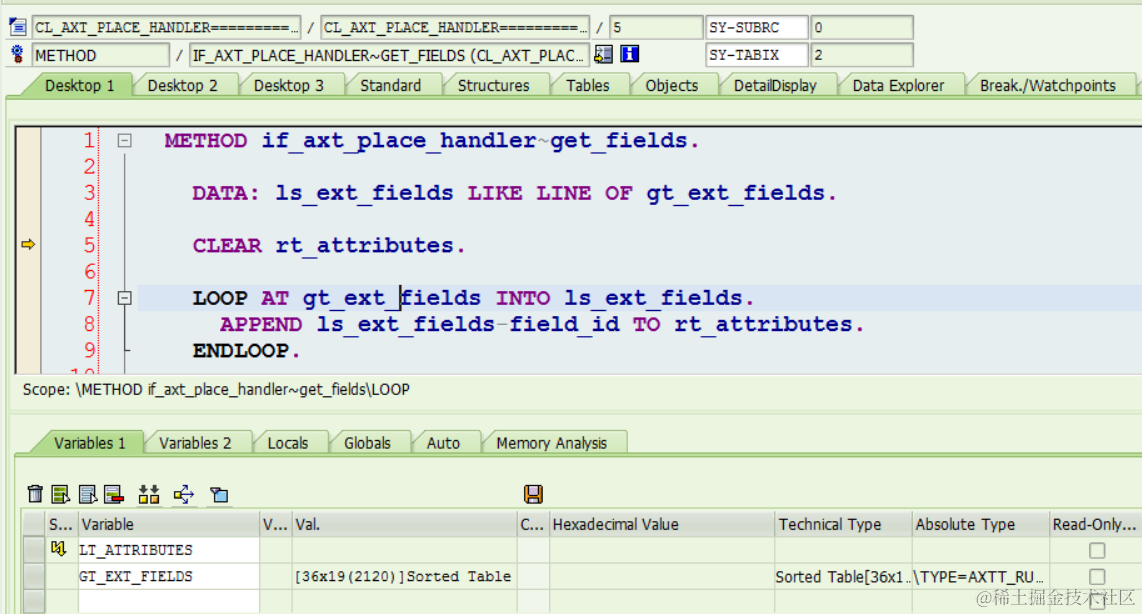Toggle the Read-Only checkbox for LT_ATTRIBUTES
The image size is (1142, 614).
(x=1097, y=550)
